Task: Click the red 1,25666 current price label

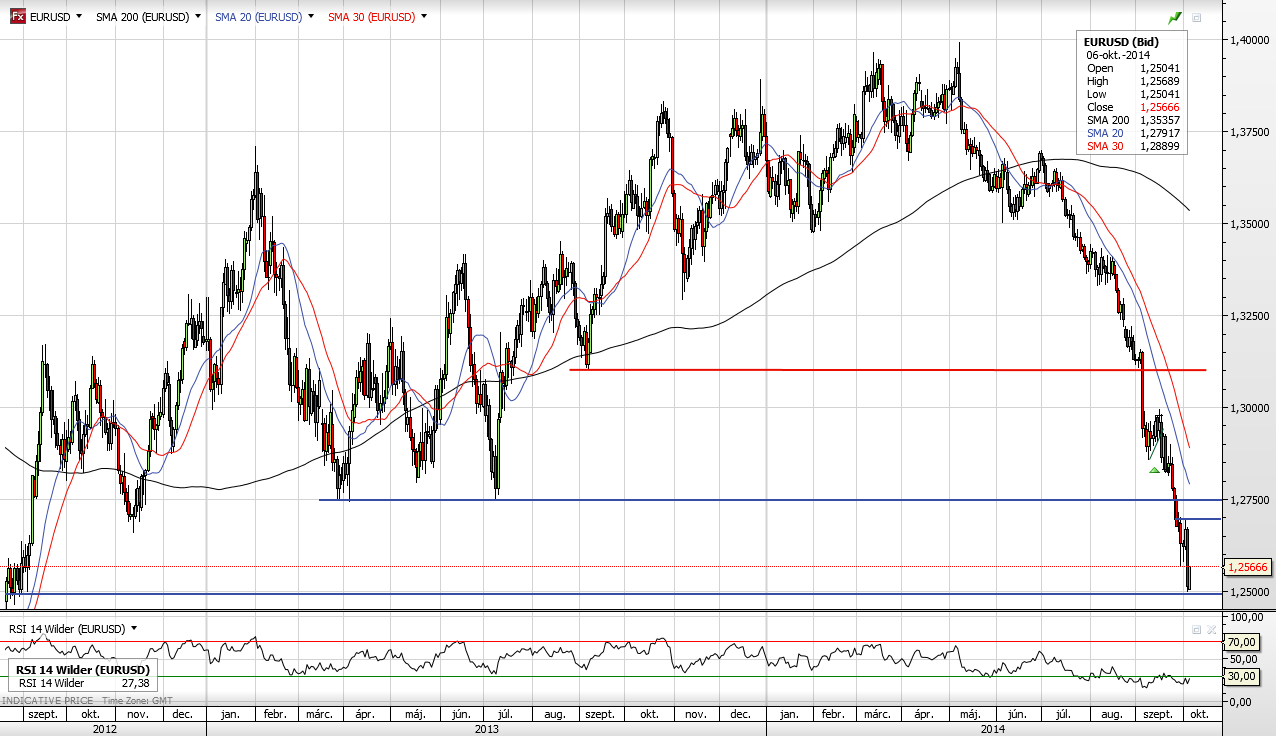Action: point(1248,567)
